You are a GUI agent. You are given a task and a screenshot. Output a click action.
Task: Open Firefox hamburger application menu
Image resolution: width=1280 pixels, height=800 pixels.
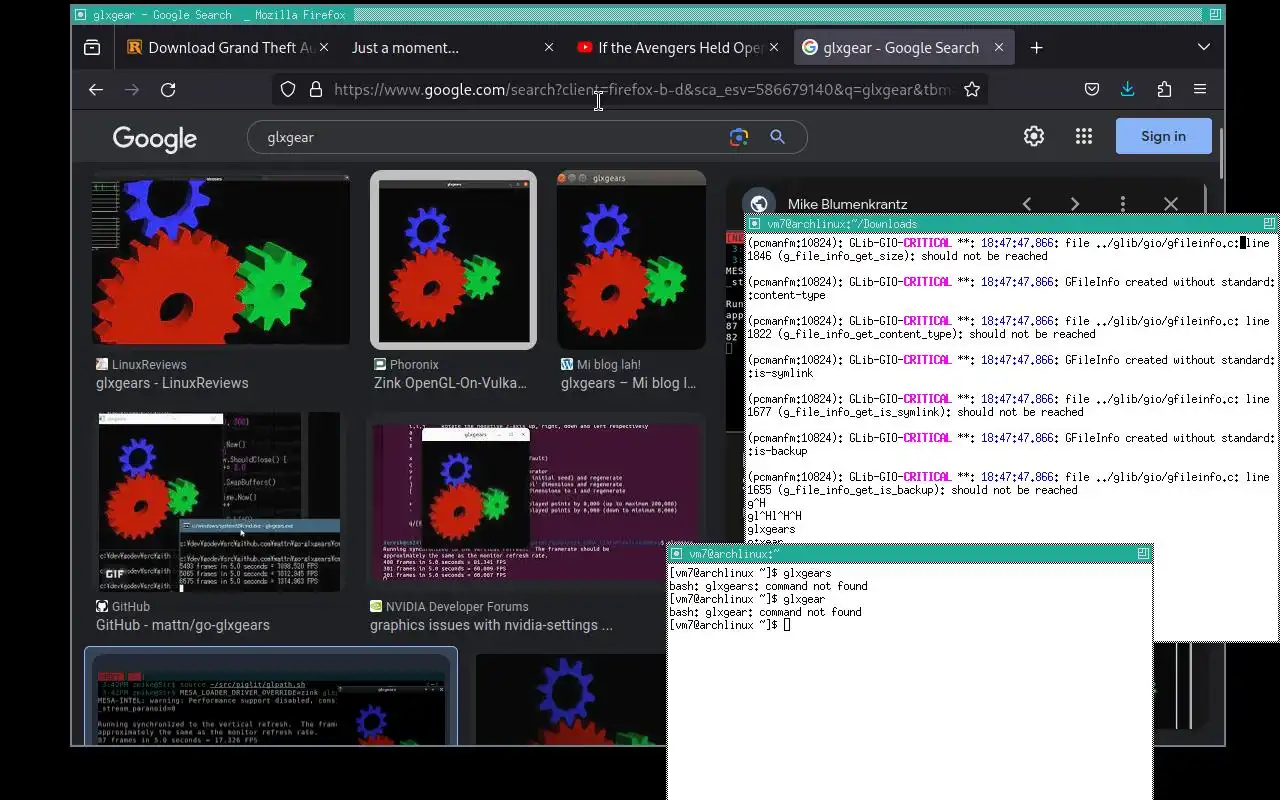[x=1200, y=89]
